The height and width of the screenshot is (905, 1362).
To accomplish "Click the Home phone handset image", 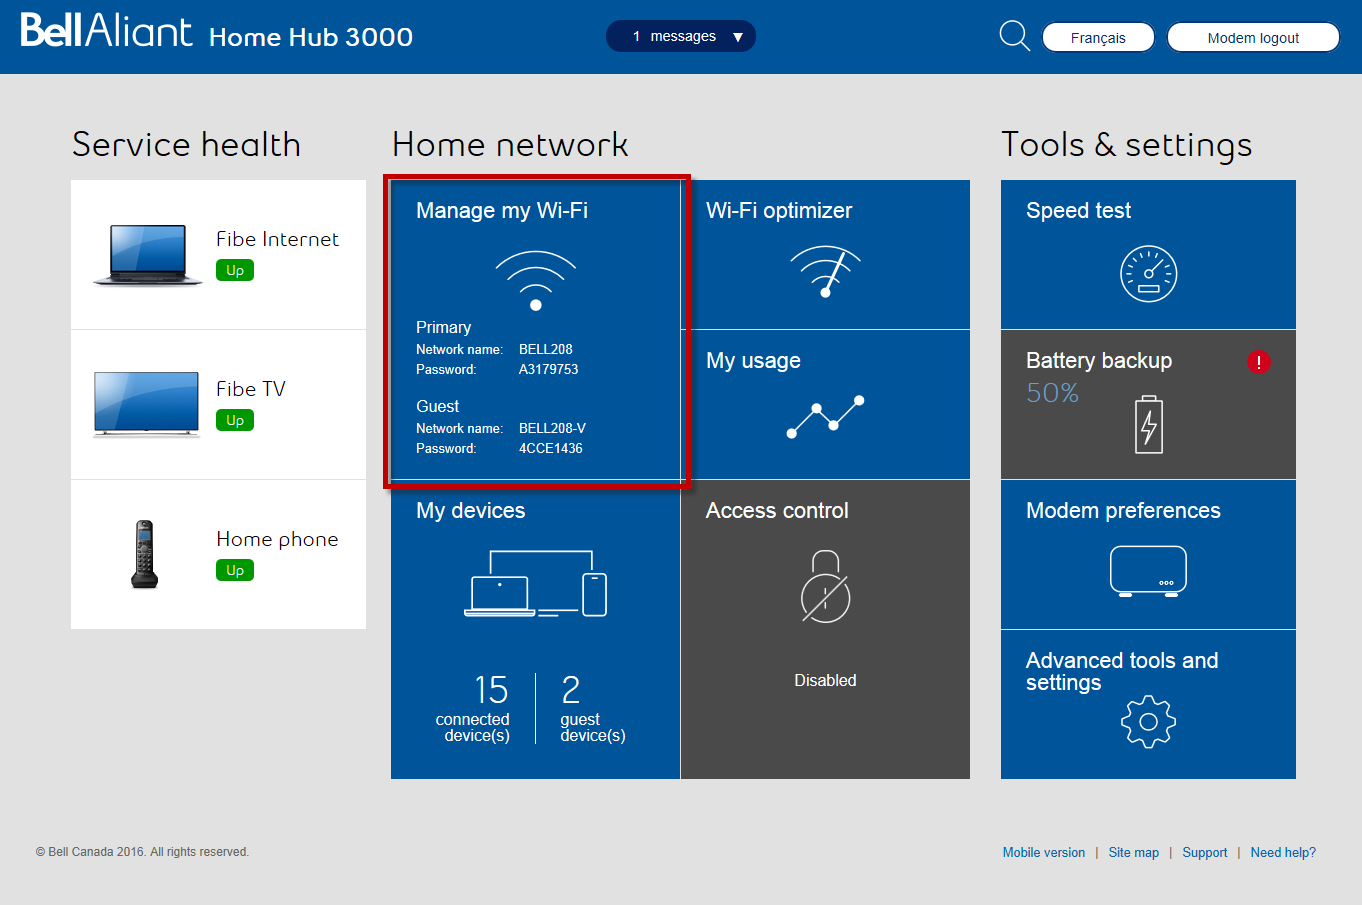I will coord(145,554).
